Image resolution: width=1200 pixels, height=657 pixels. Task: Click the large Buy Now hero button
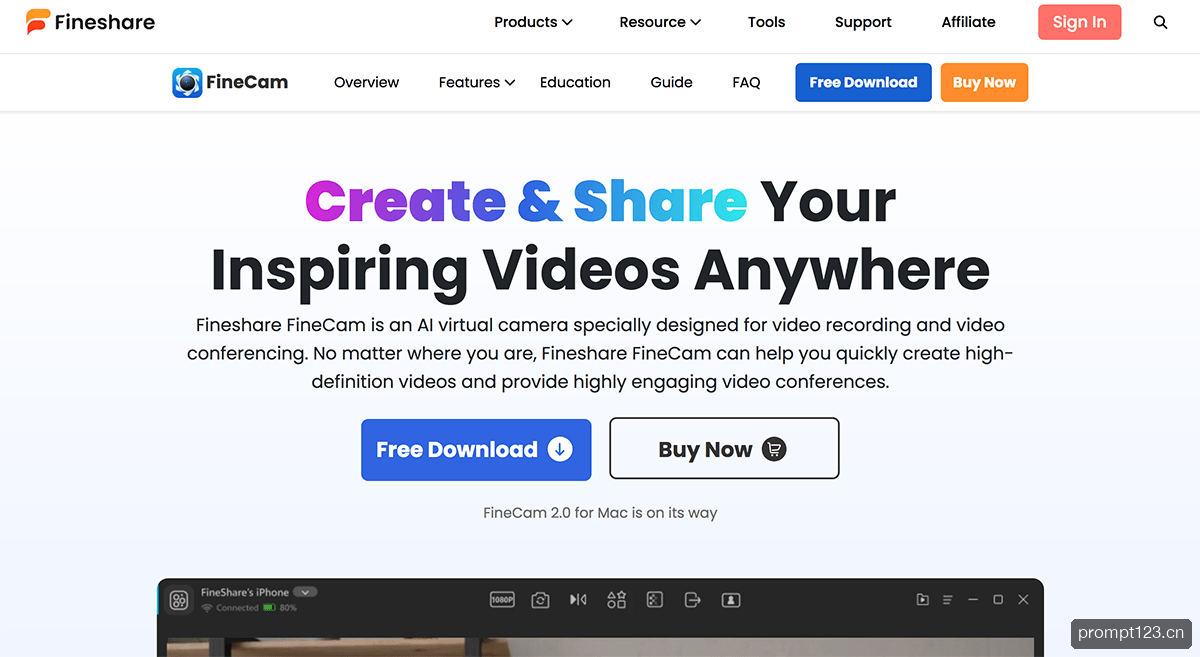(724, 450)
